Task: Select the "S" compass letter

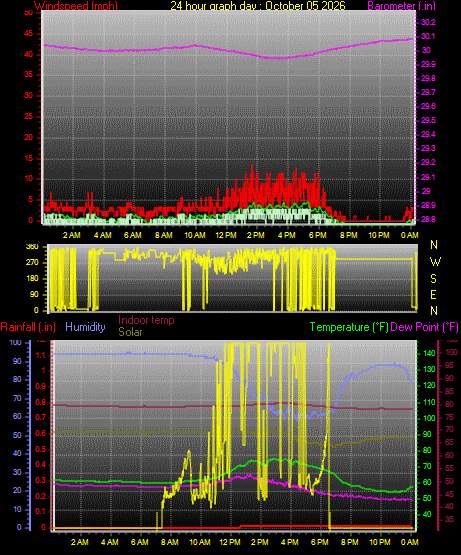Action: 433,279
